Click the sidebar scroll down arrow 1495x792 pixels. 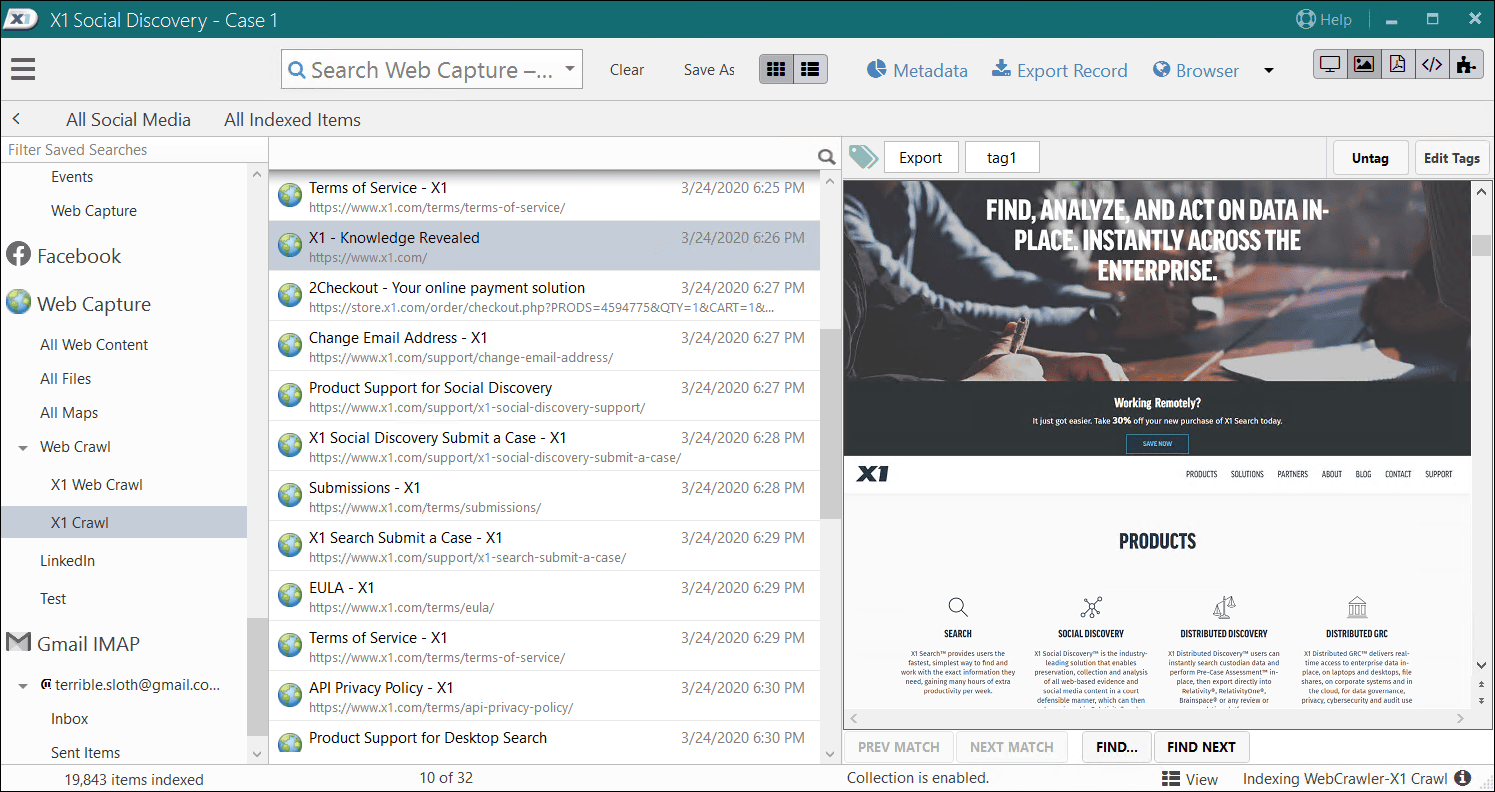point(257,753)
